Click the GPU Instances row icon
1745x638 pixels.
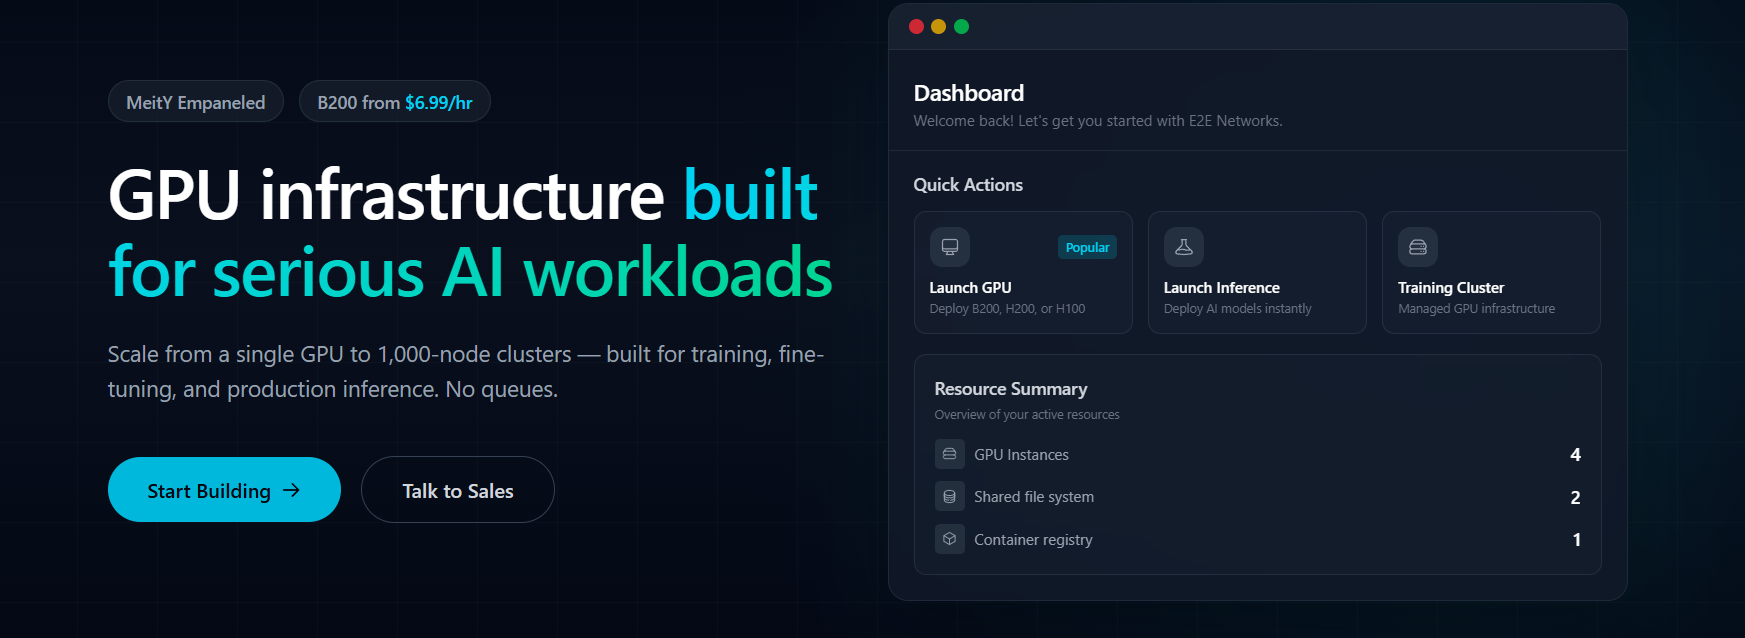(949, 454)
